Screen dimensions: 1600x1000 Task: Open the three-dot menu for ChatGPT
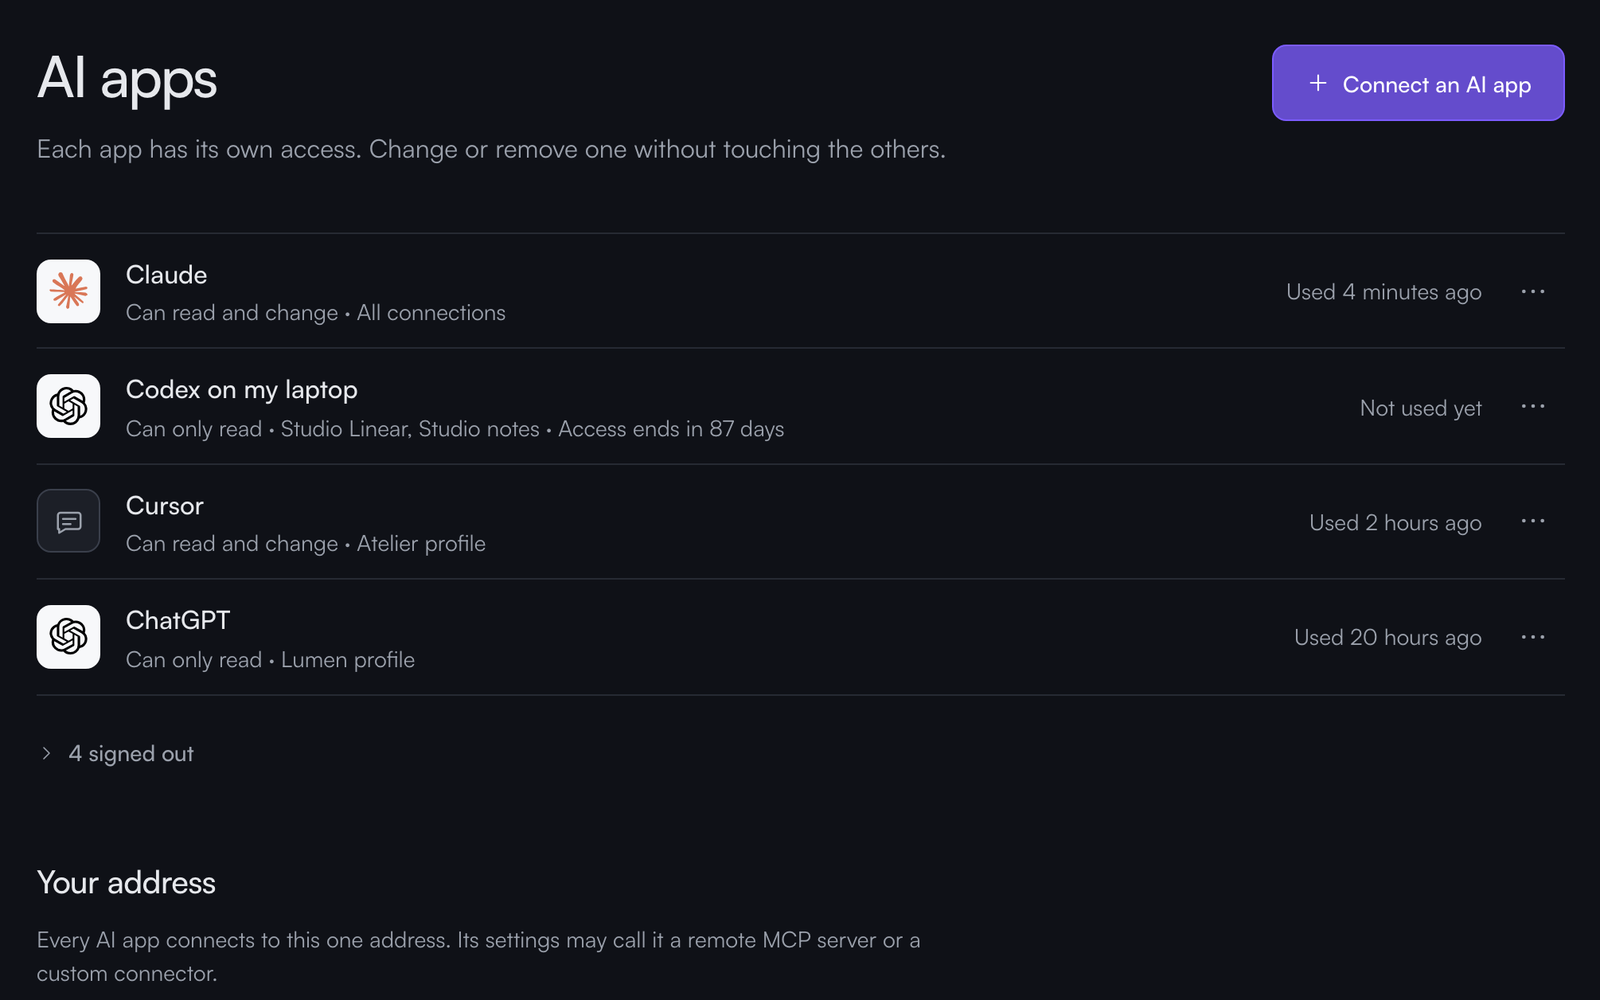pos(1533,637)
